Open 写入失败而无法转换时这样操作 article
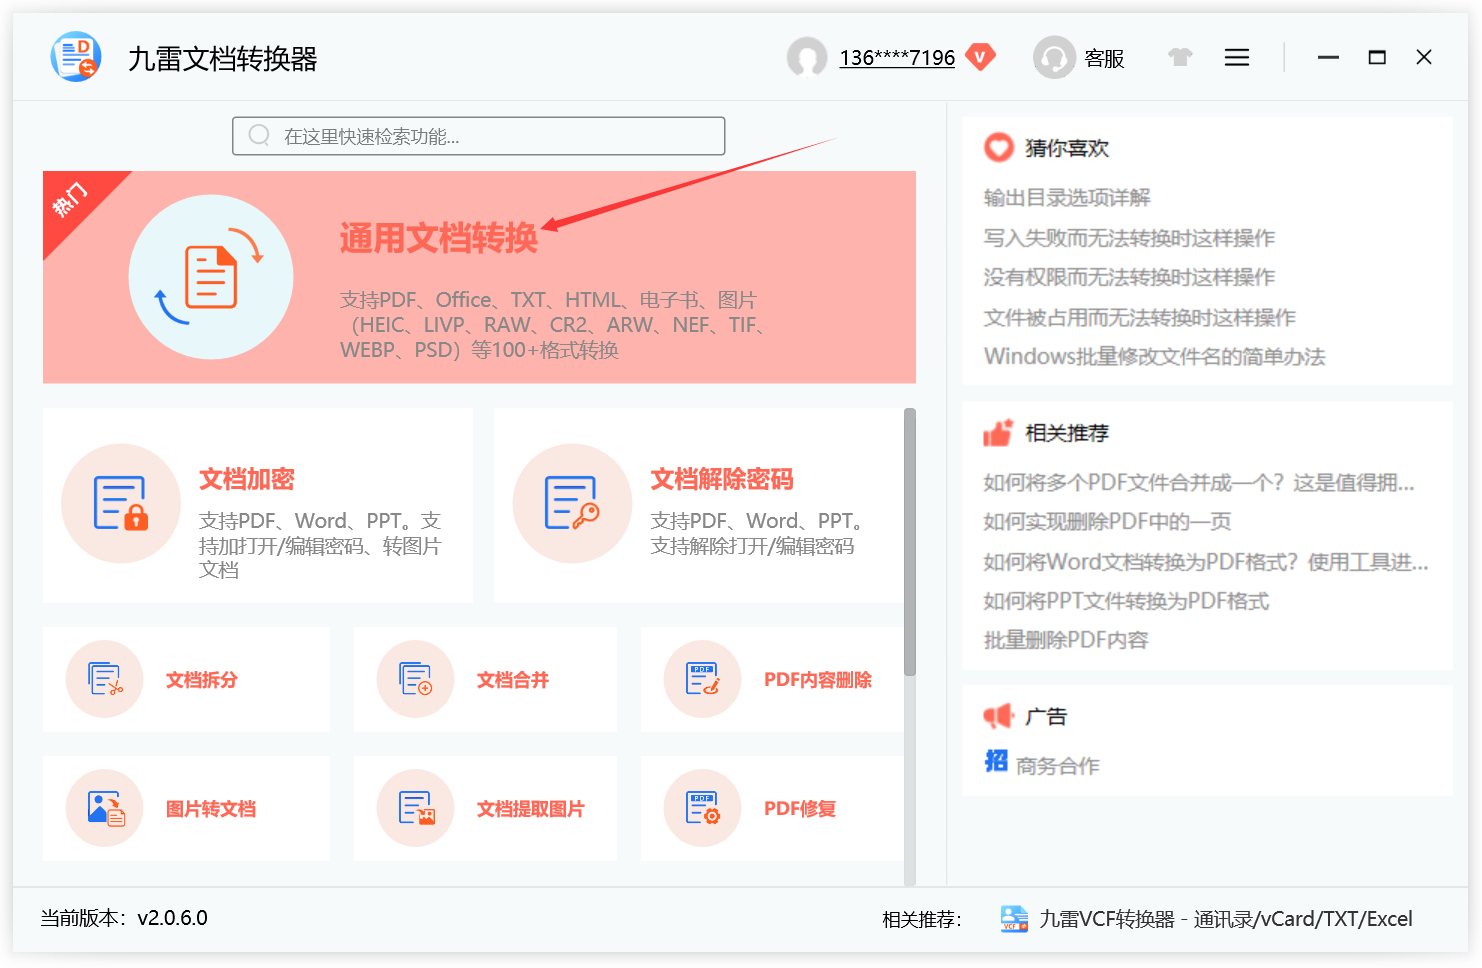The height and width of the screenshot is (968, 1482). (1129, 238)
